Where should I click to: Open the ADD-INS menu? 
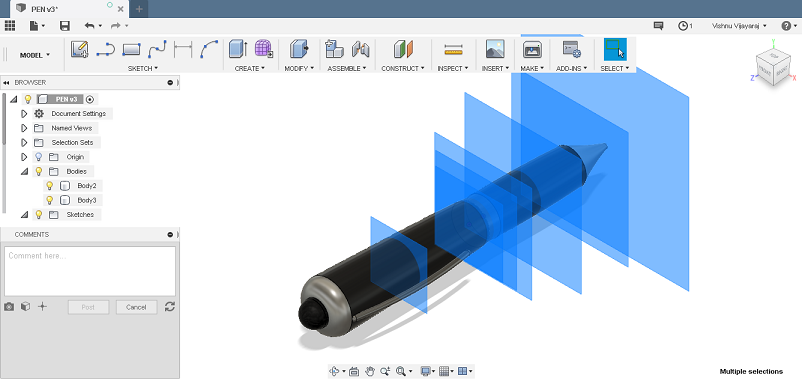click(x=571, y=68)
